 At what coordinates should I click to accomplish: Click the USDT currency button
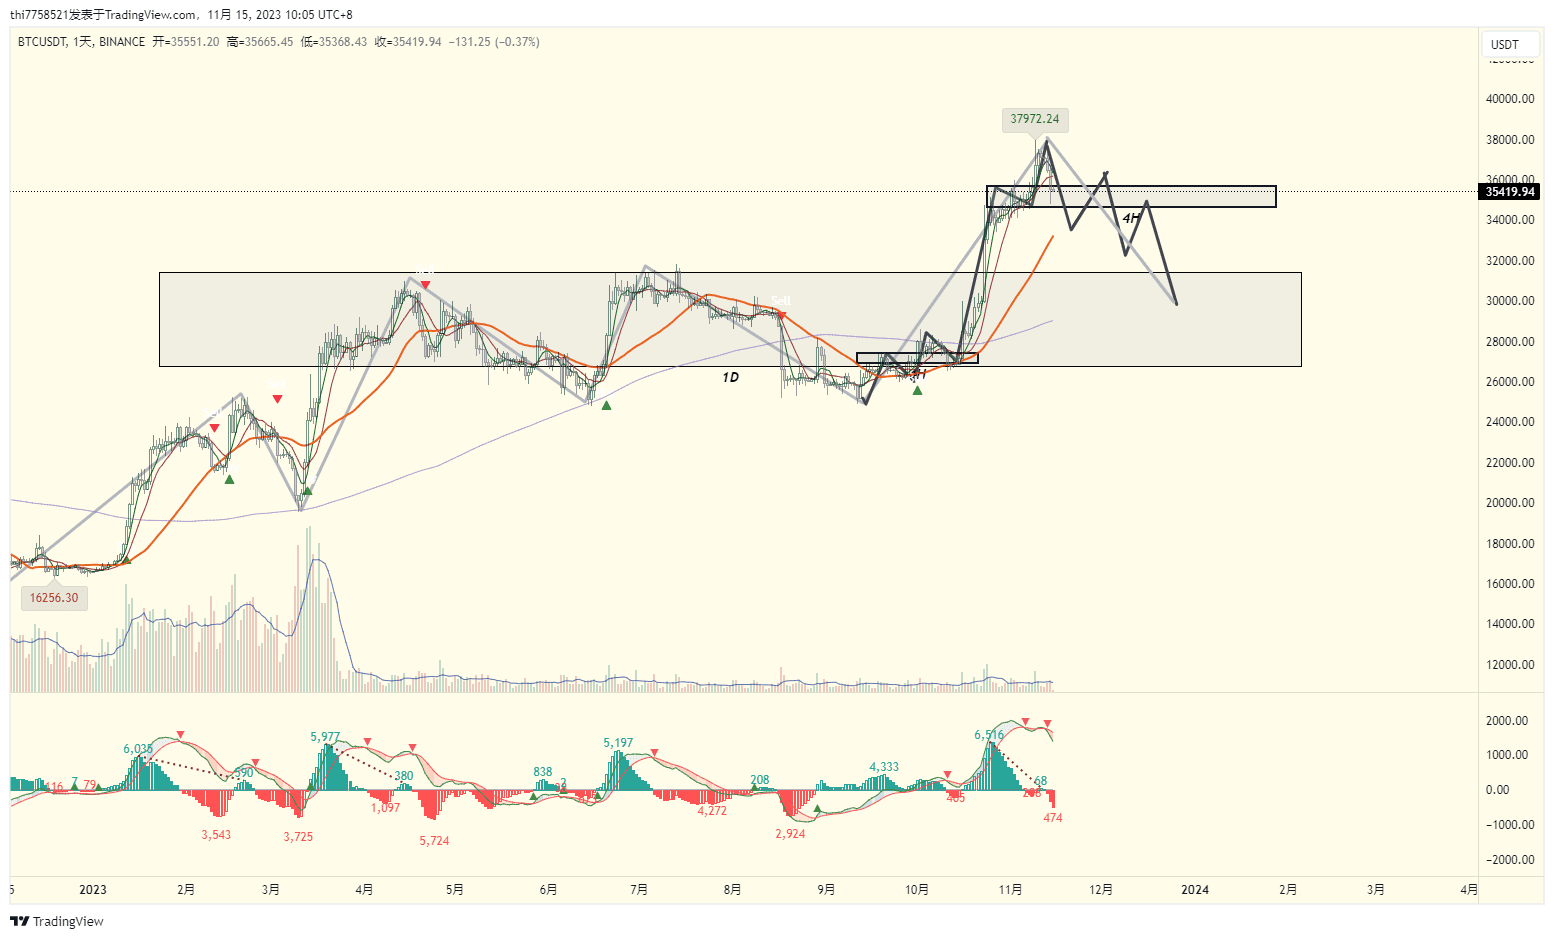click(1510, 44)
